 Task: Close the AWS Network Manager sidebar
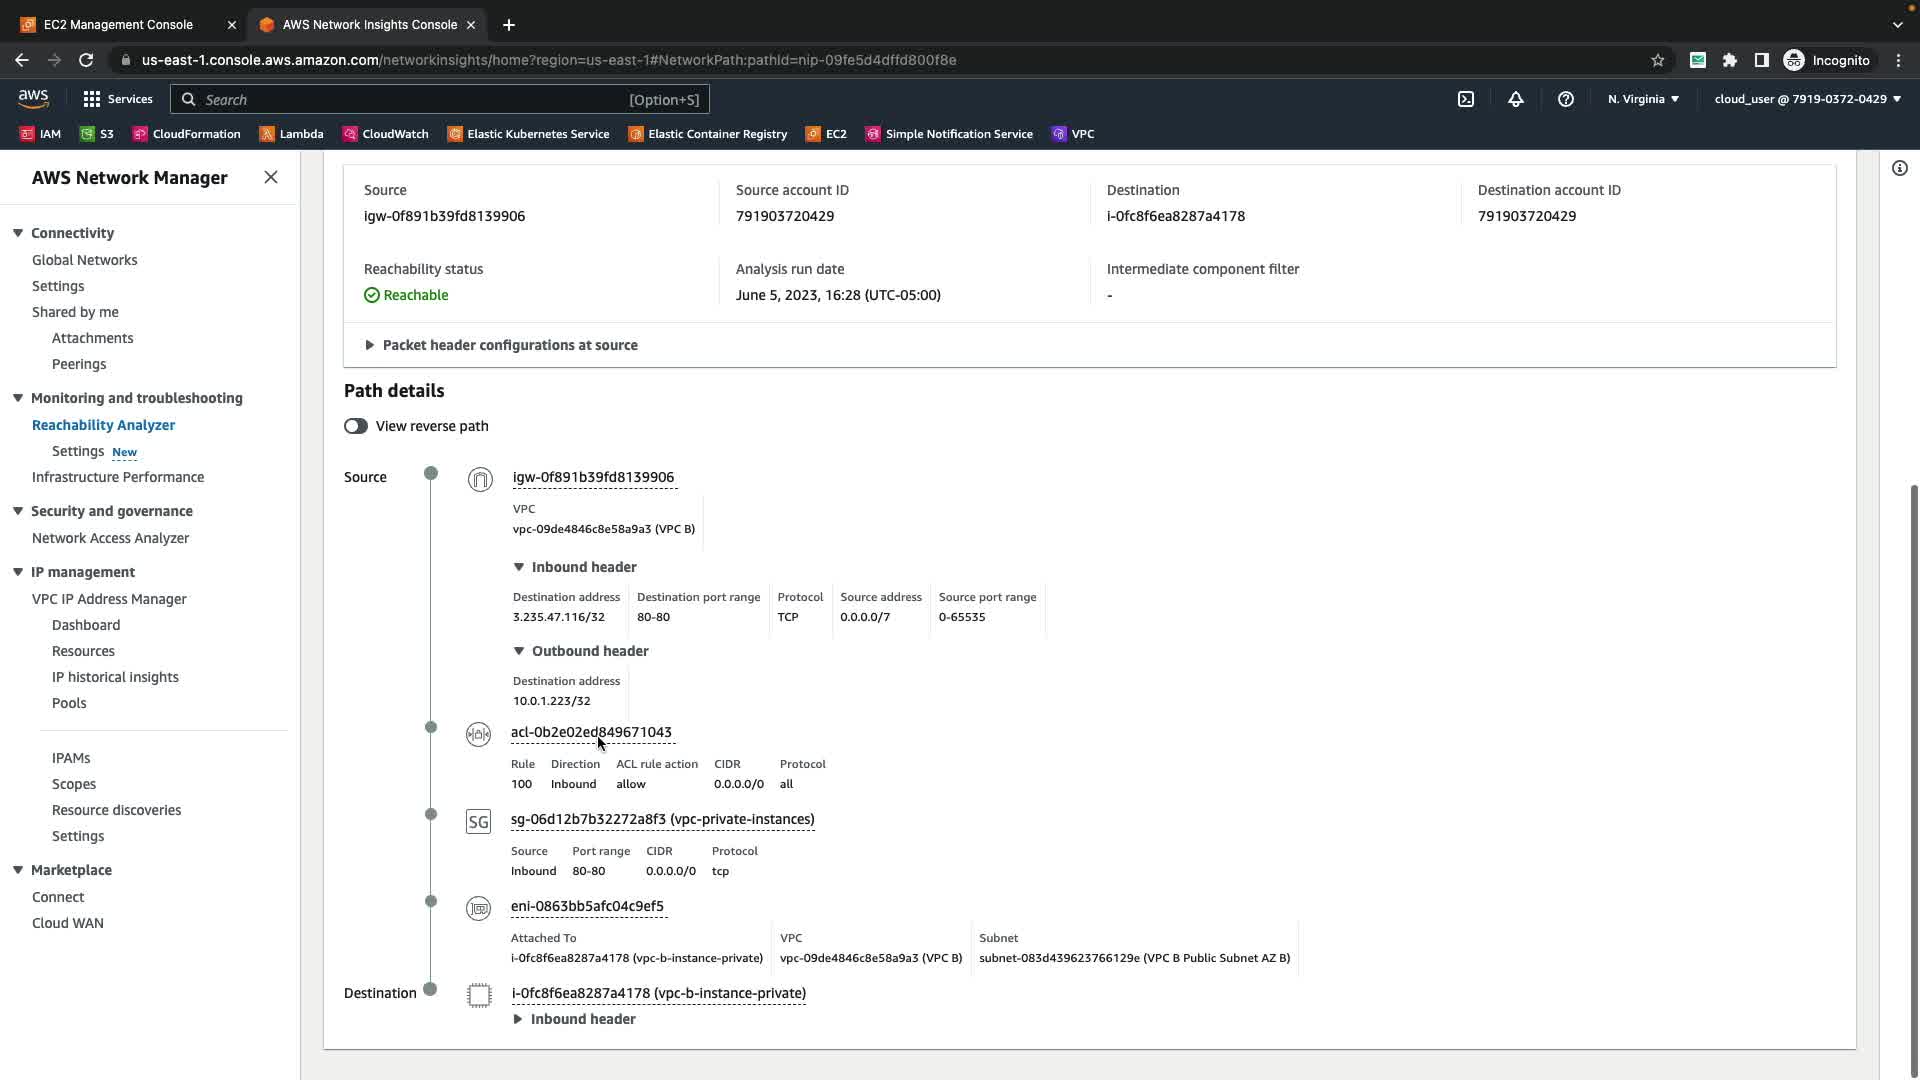coord(271,177)
